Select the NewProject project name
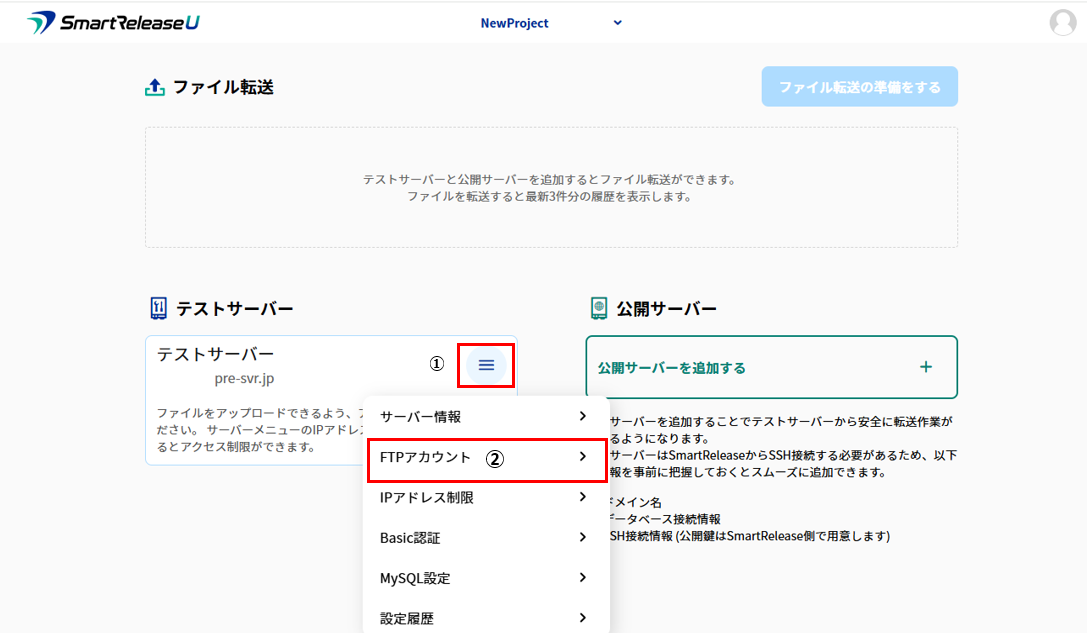 pos(514,23)
